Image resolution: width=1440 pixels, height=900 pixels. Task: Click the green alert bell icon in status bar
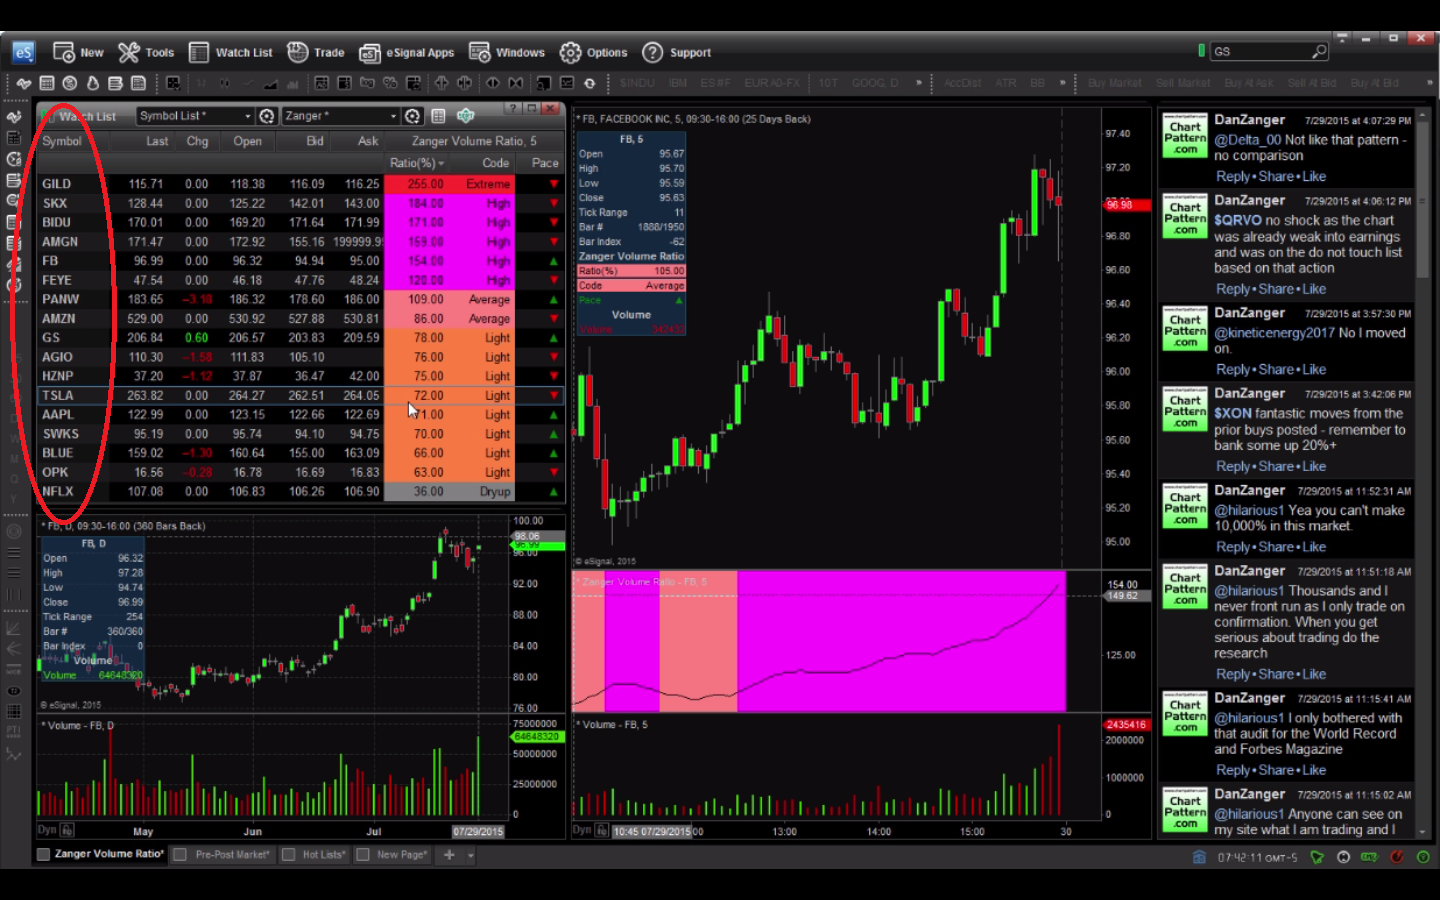[1318, 857]
